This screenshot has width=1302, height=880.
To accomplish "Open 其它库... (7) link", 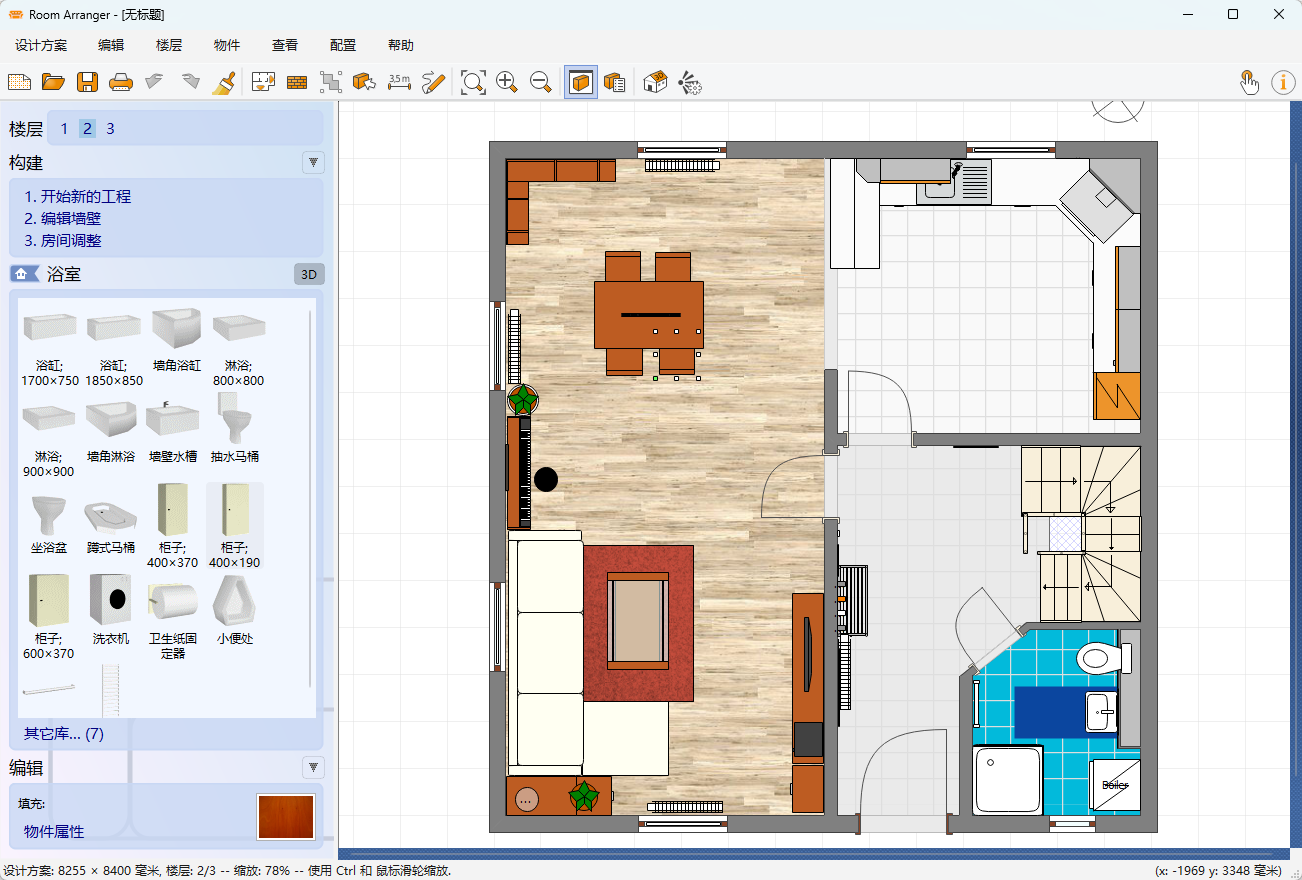I will (x=64, y=734).
